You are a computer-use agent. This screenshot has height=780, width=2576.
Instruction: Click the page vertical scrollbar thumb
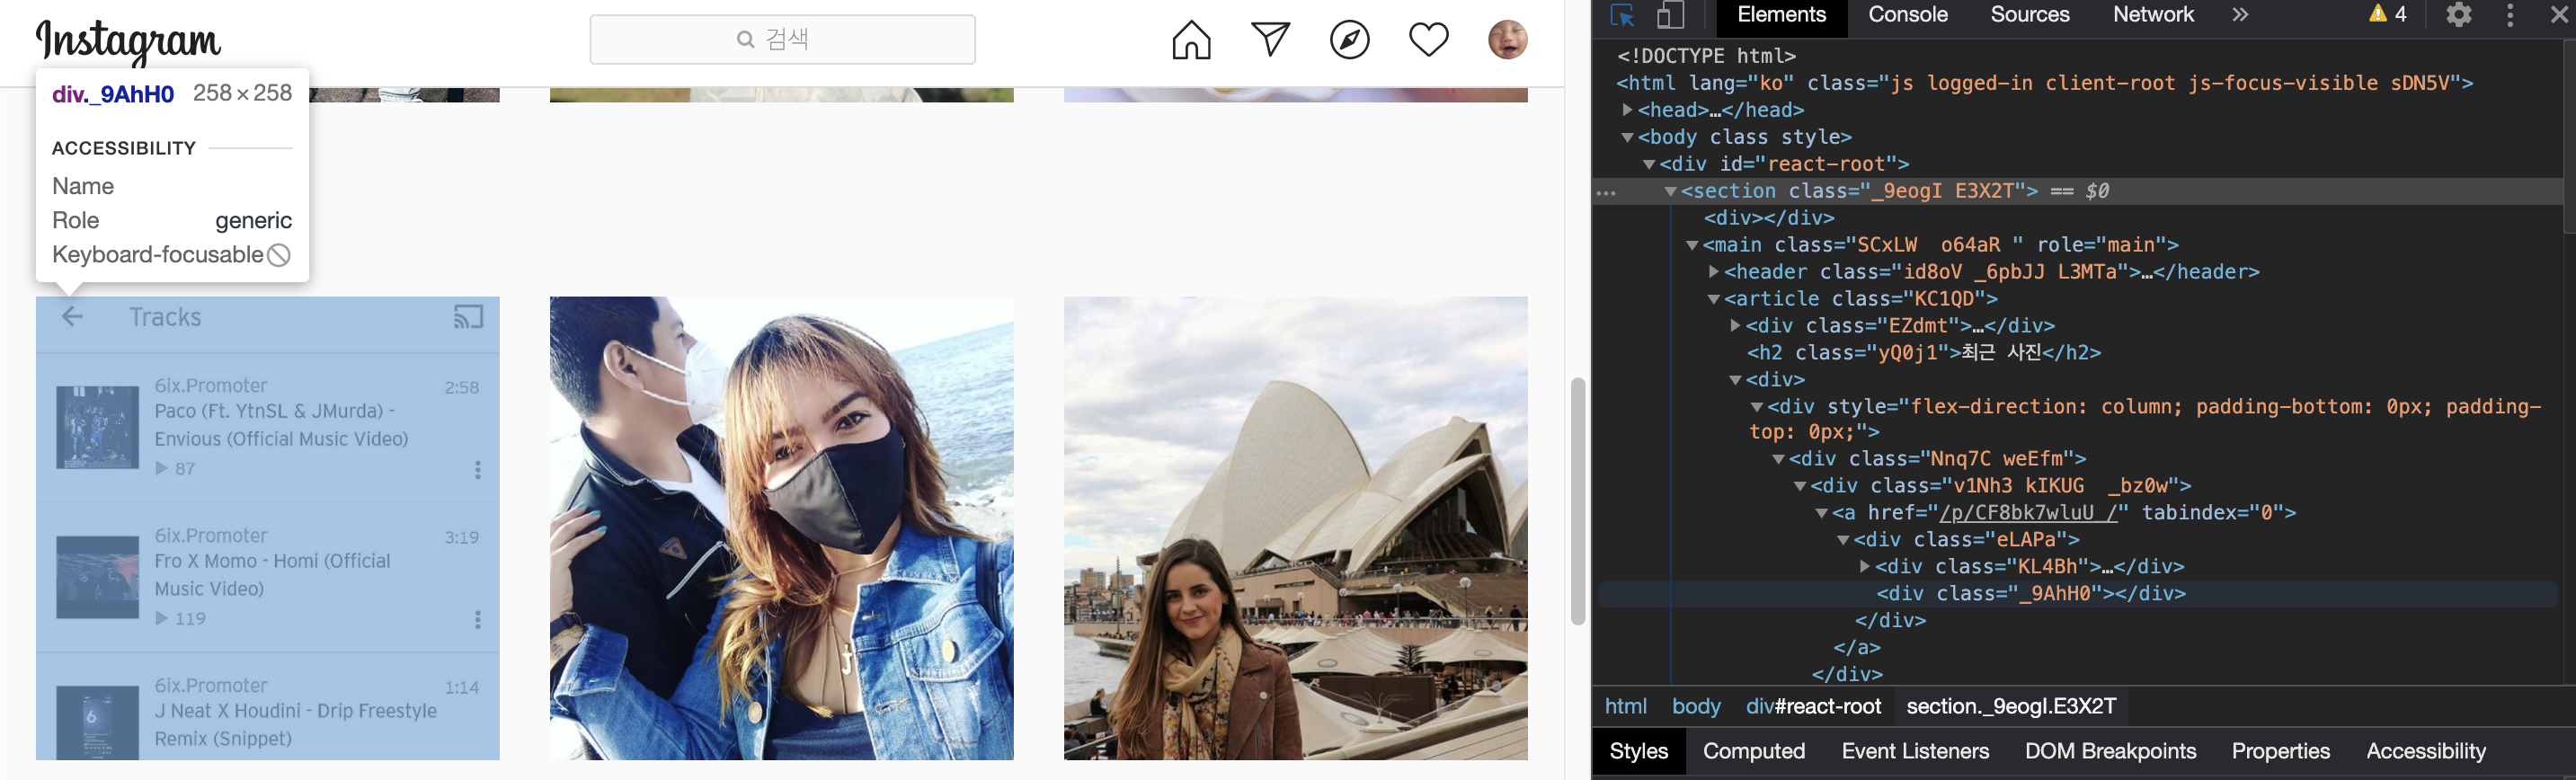point(1578,501)
